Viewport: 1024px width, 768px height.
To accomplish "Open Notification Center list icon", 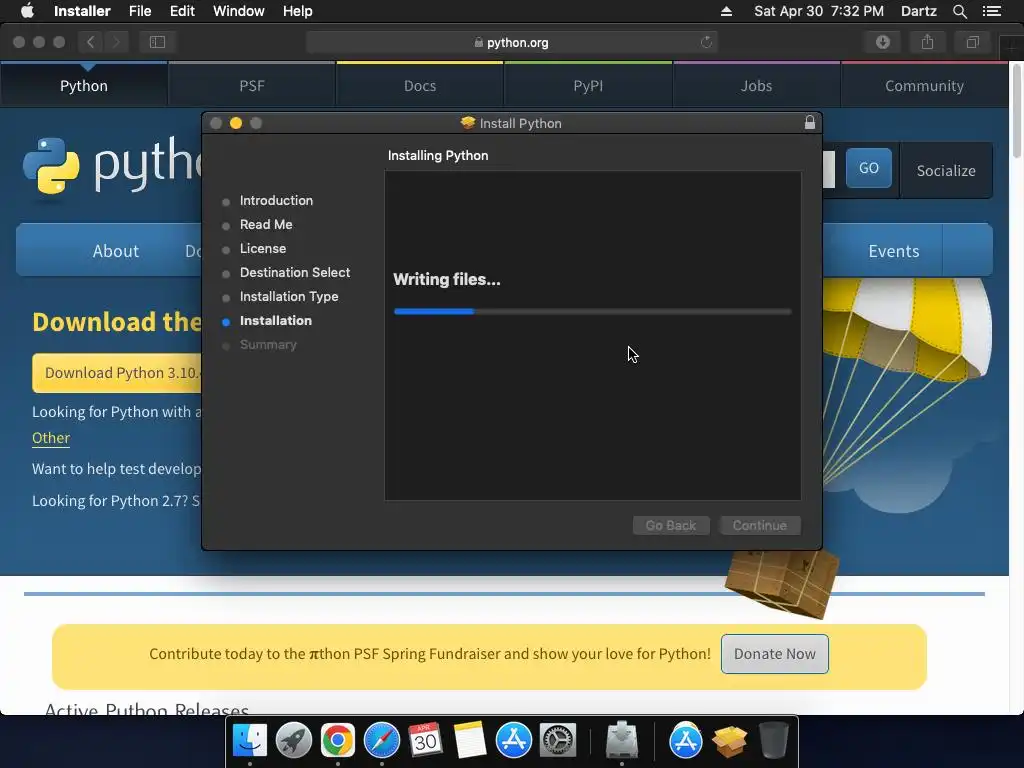I will tap(992, 11).
